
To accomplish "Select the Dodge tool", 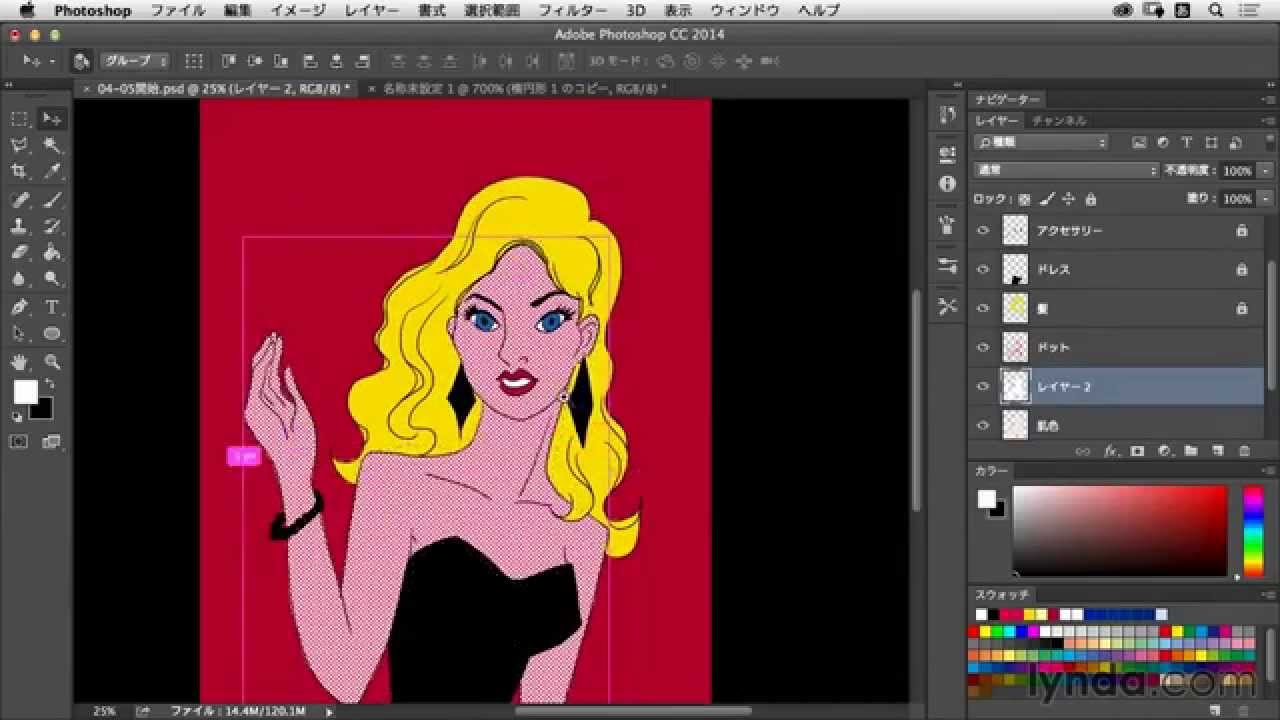I will (x=52, y=280).
